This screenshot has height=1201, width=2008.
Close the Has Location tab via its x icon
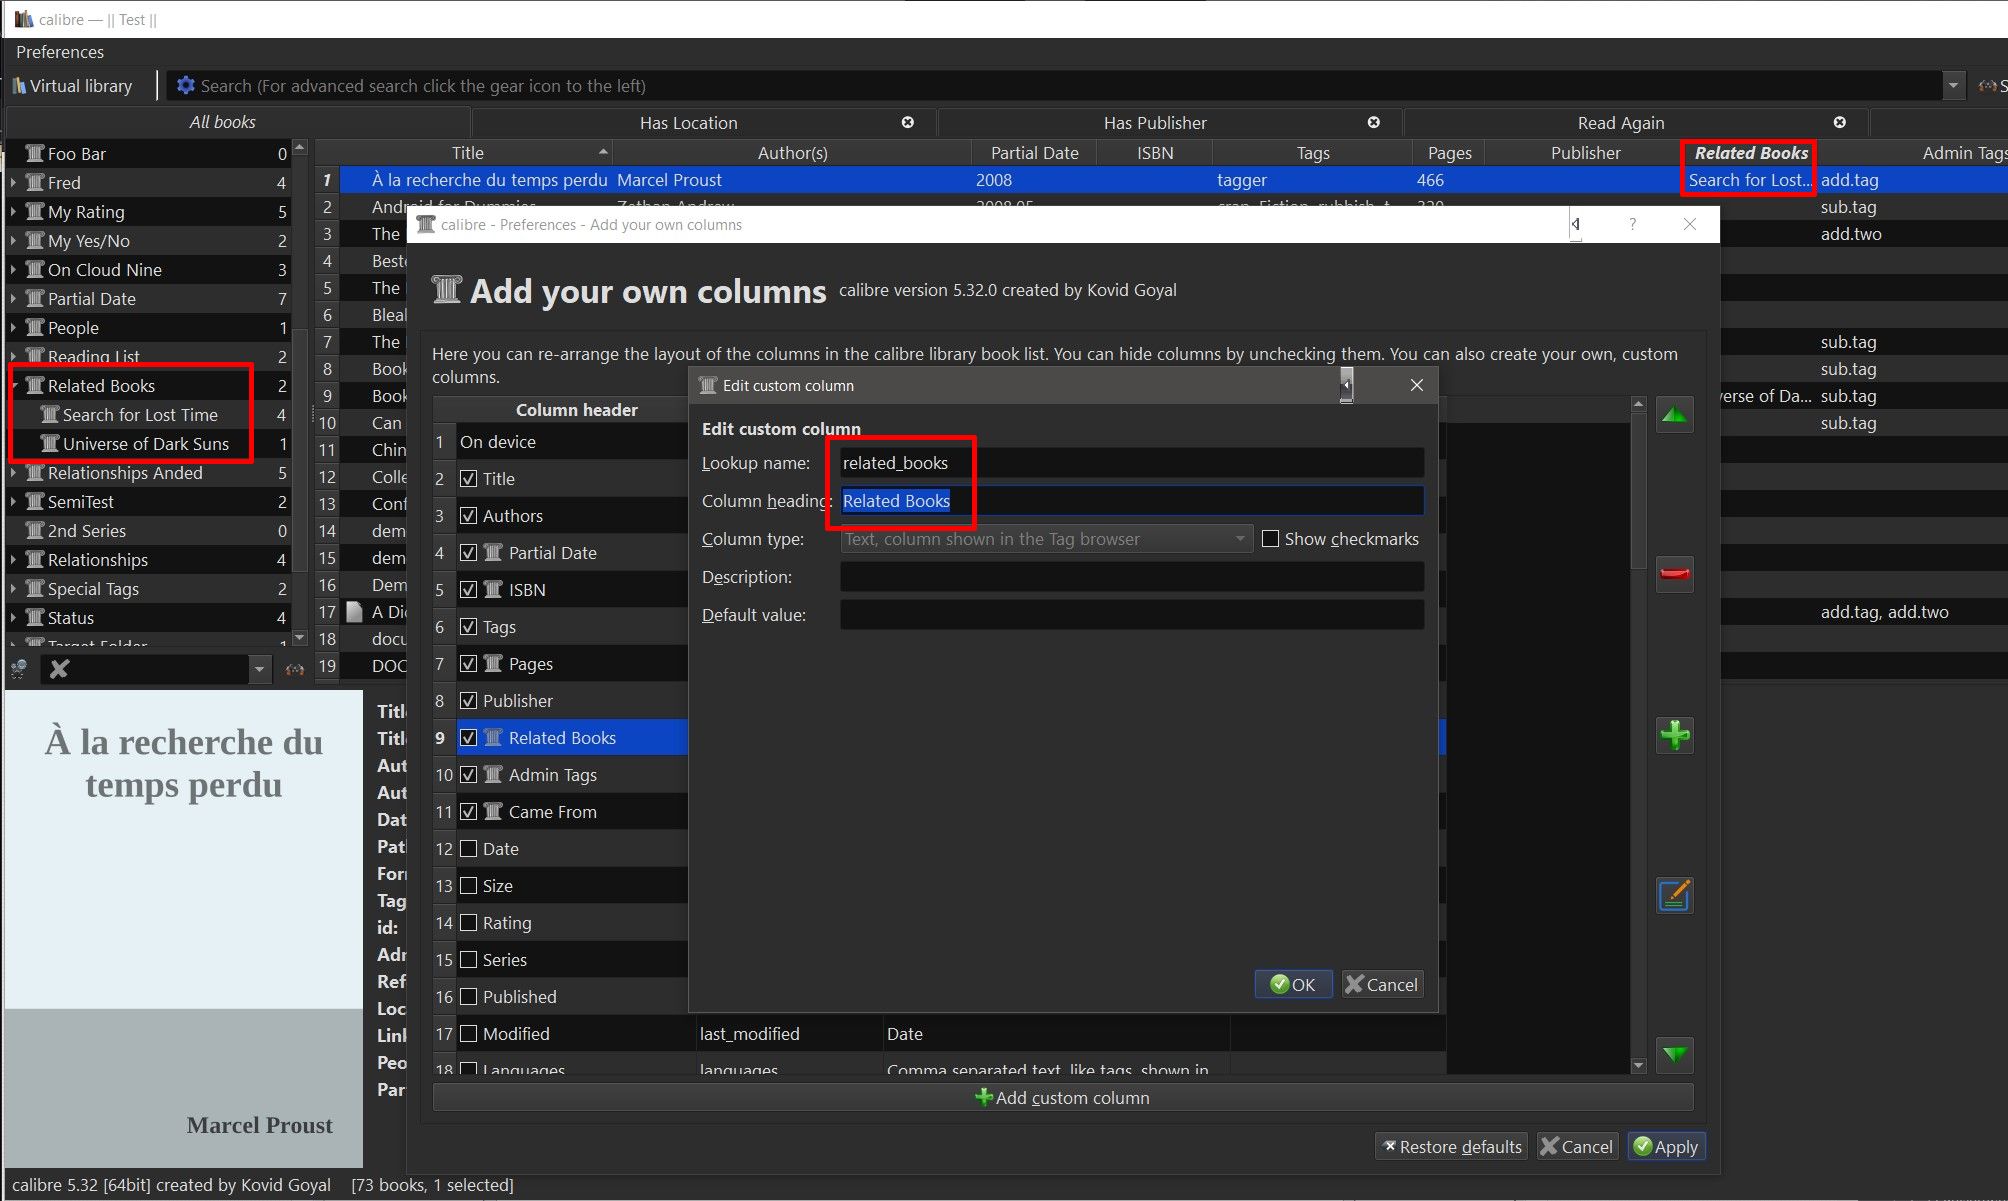coord(907,122)
